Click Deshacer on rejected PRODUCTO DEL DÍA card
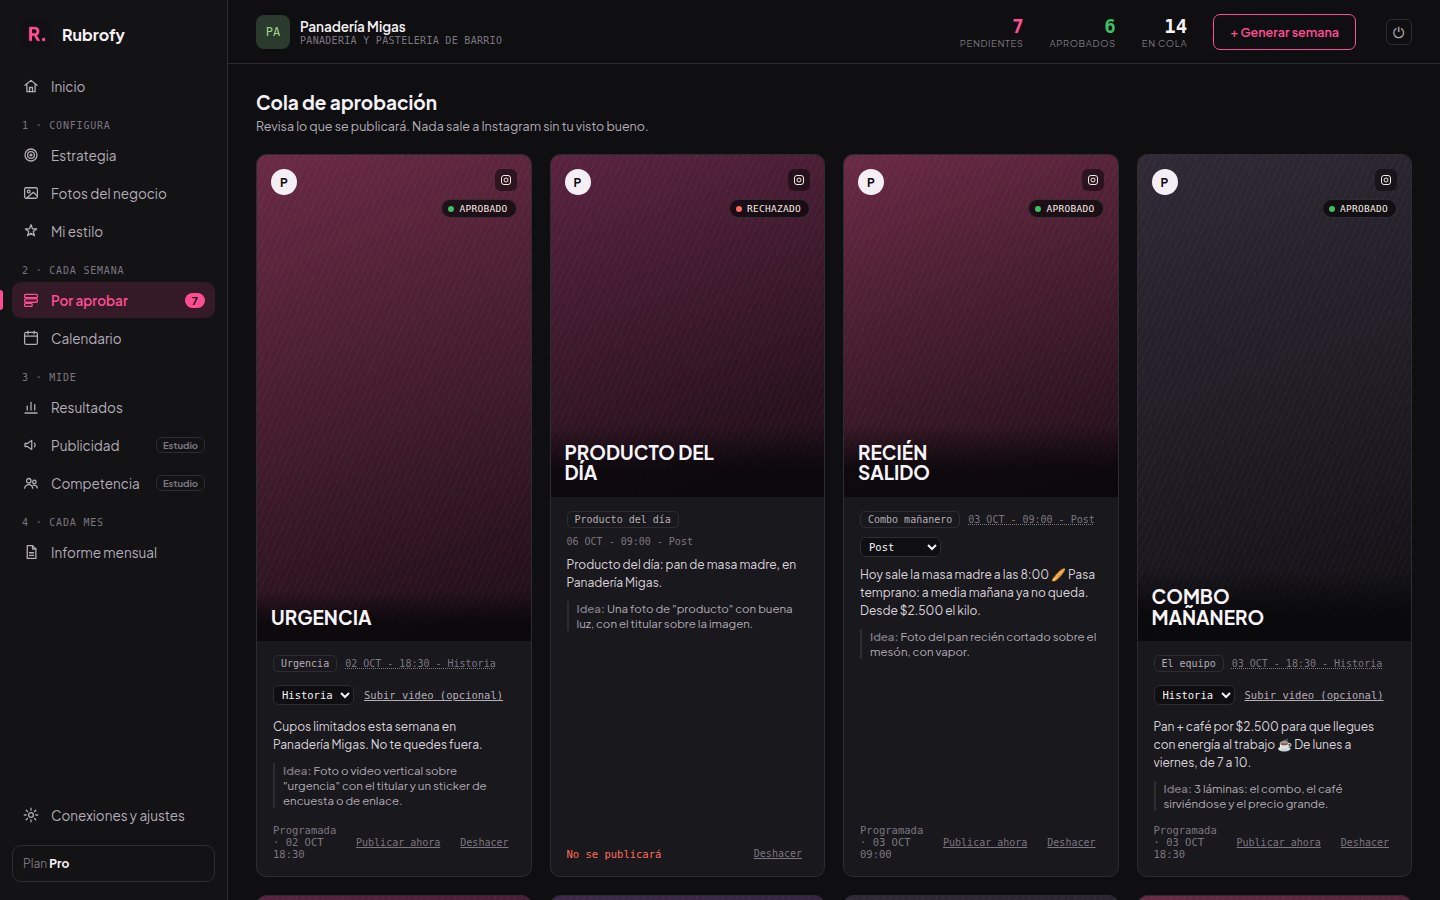This screenshot has width=1440, height=900. [x=777, y=853]
